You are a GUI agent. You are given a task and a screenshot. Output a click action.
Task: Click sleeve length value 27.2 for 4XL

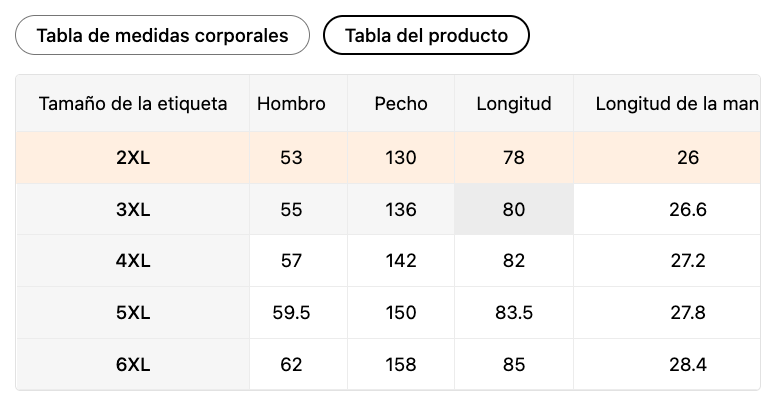(688, 261)
